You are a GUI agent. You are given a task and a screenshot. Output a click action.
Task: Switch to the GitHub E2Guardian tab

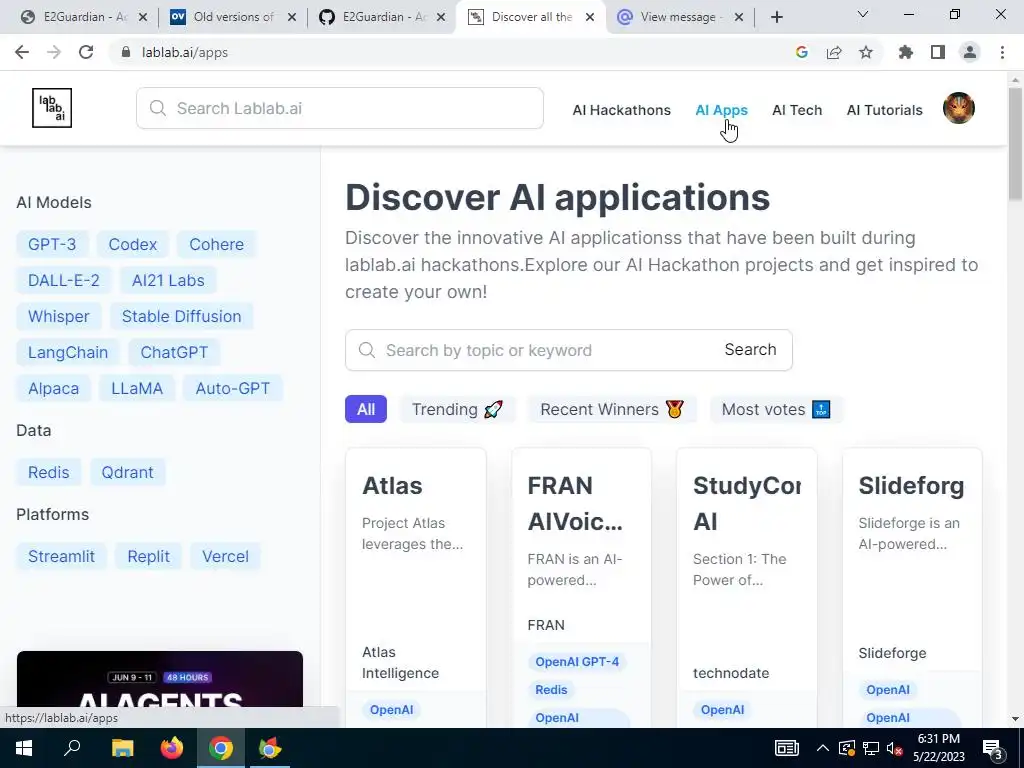(x=381, y=17)
